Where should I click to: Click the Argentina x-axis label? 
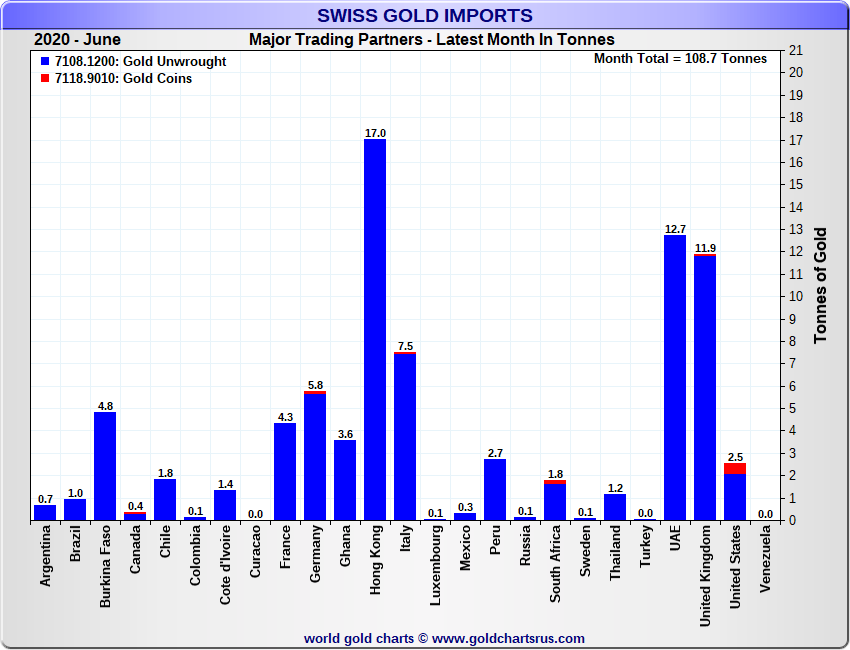coord(45,557)
